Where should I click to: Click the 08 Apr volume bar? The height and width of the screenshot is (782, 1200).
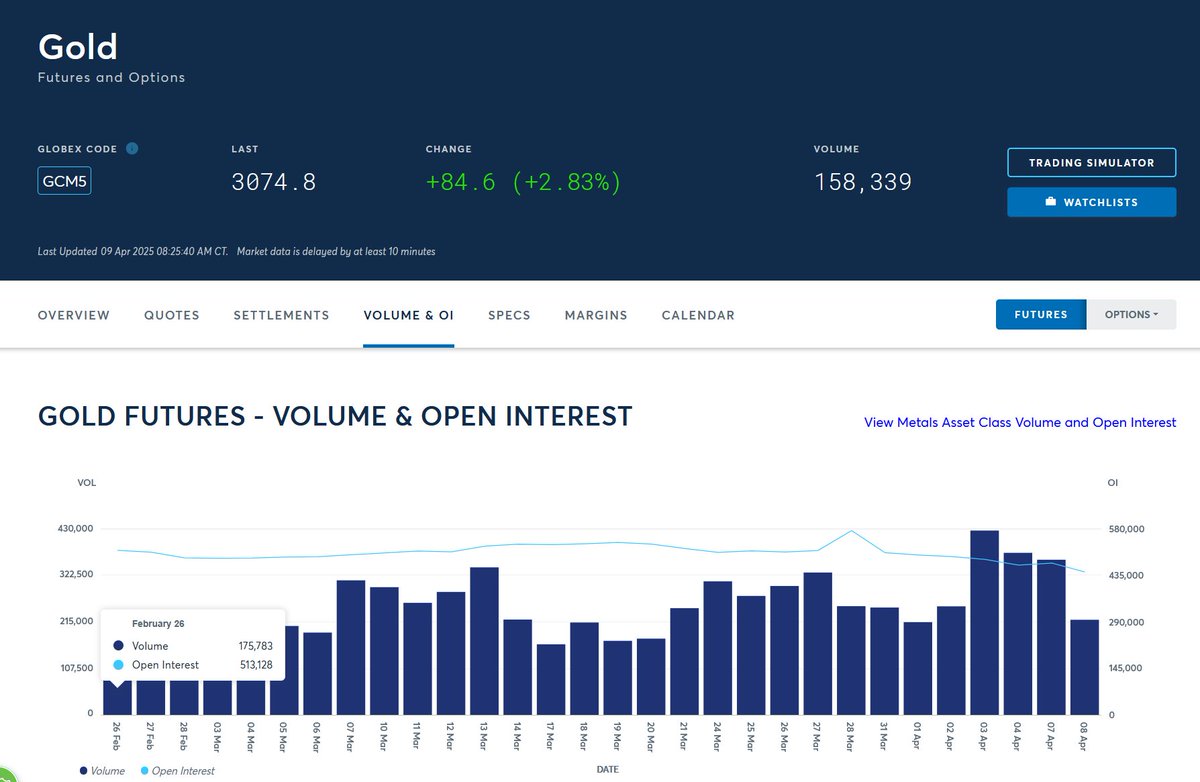click(x=1085, y=667)
